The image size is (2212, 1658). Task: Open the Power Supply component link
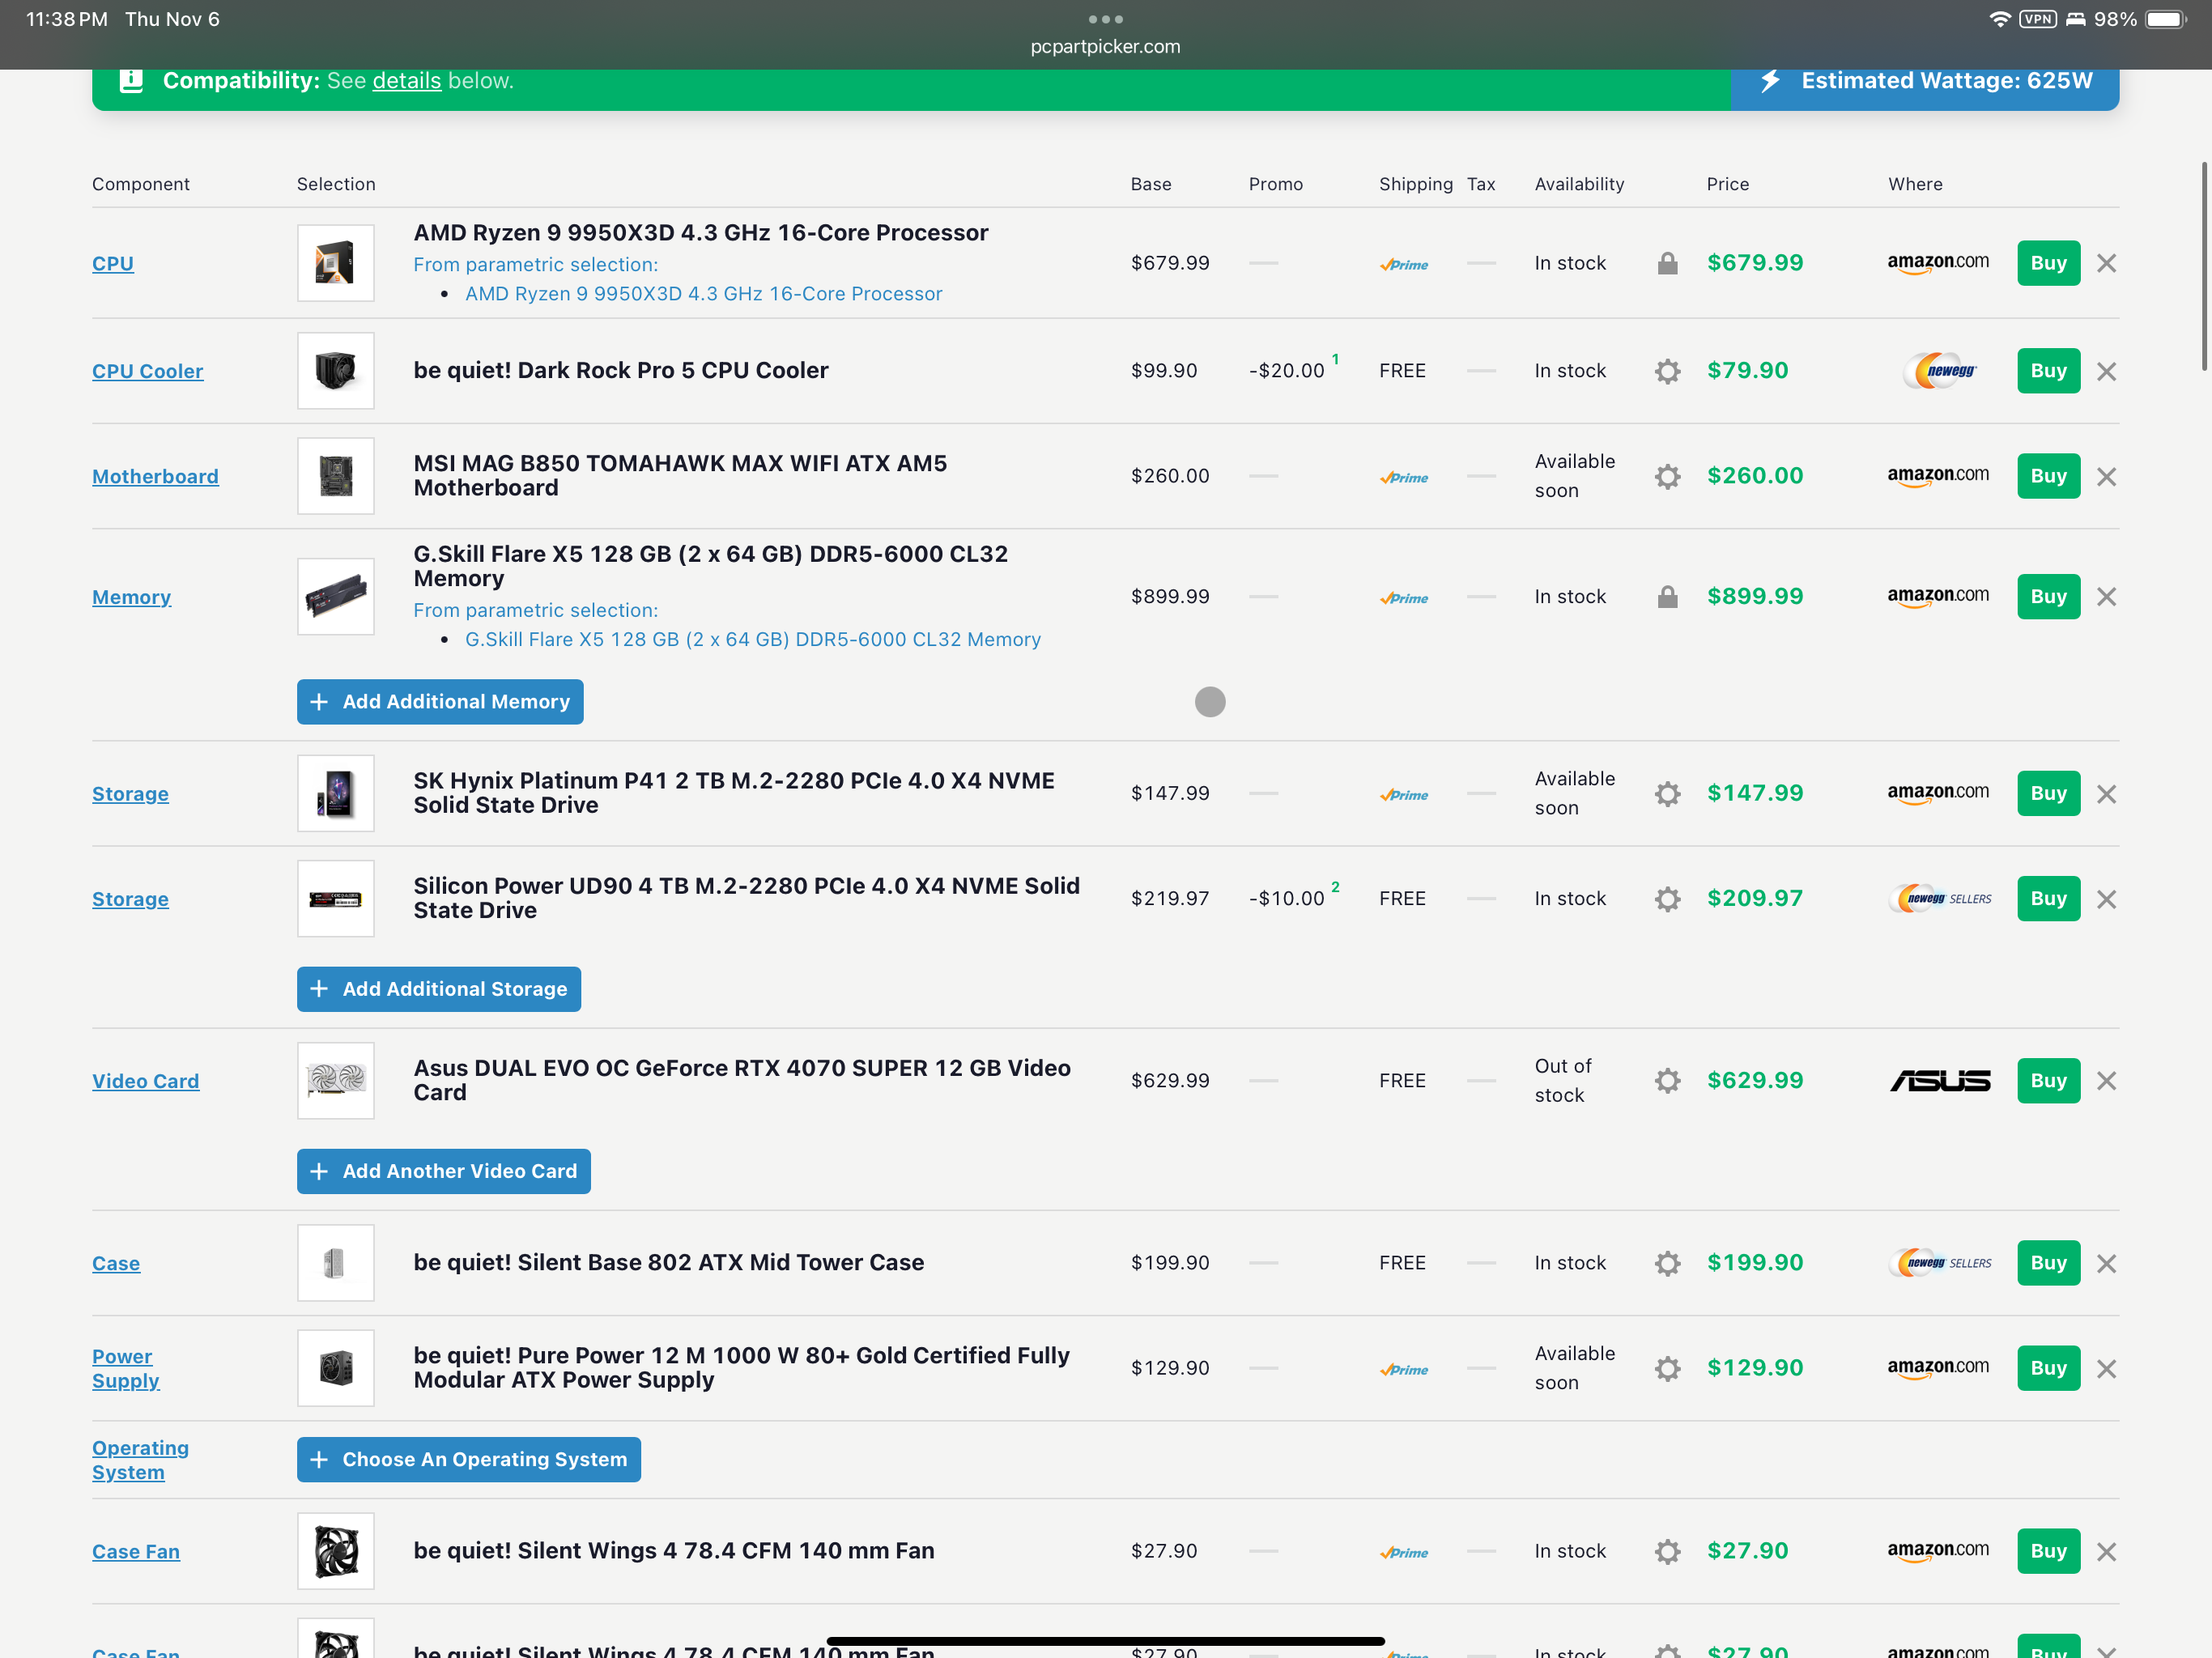point(125,1368)
